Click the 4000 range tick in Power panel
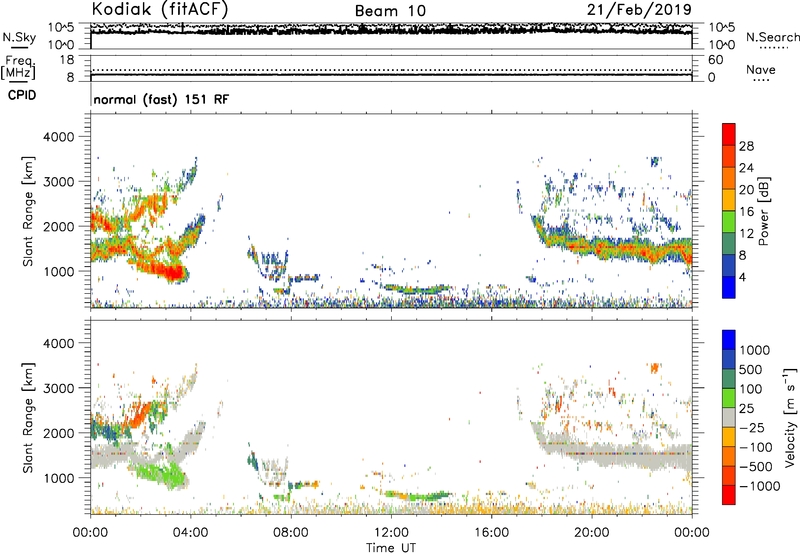The height and width of the screenshot is (554, 800). click(59, 137)
